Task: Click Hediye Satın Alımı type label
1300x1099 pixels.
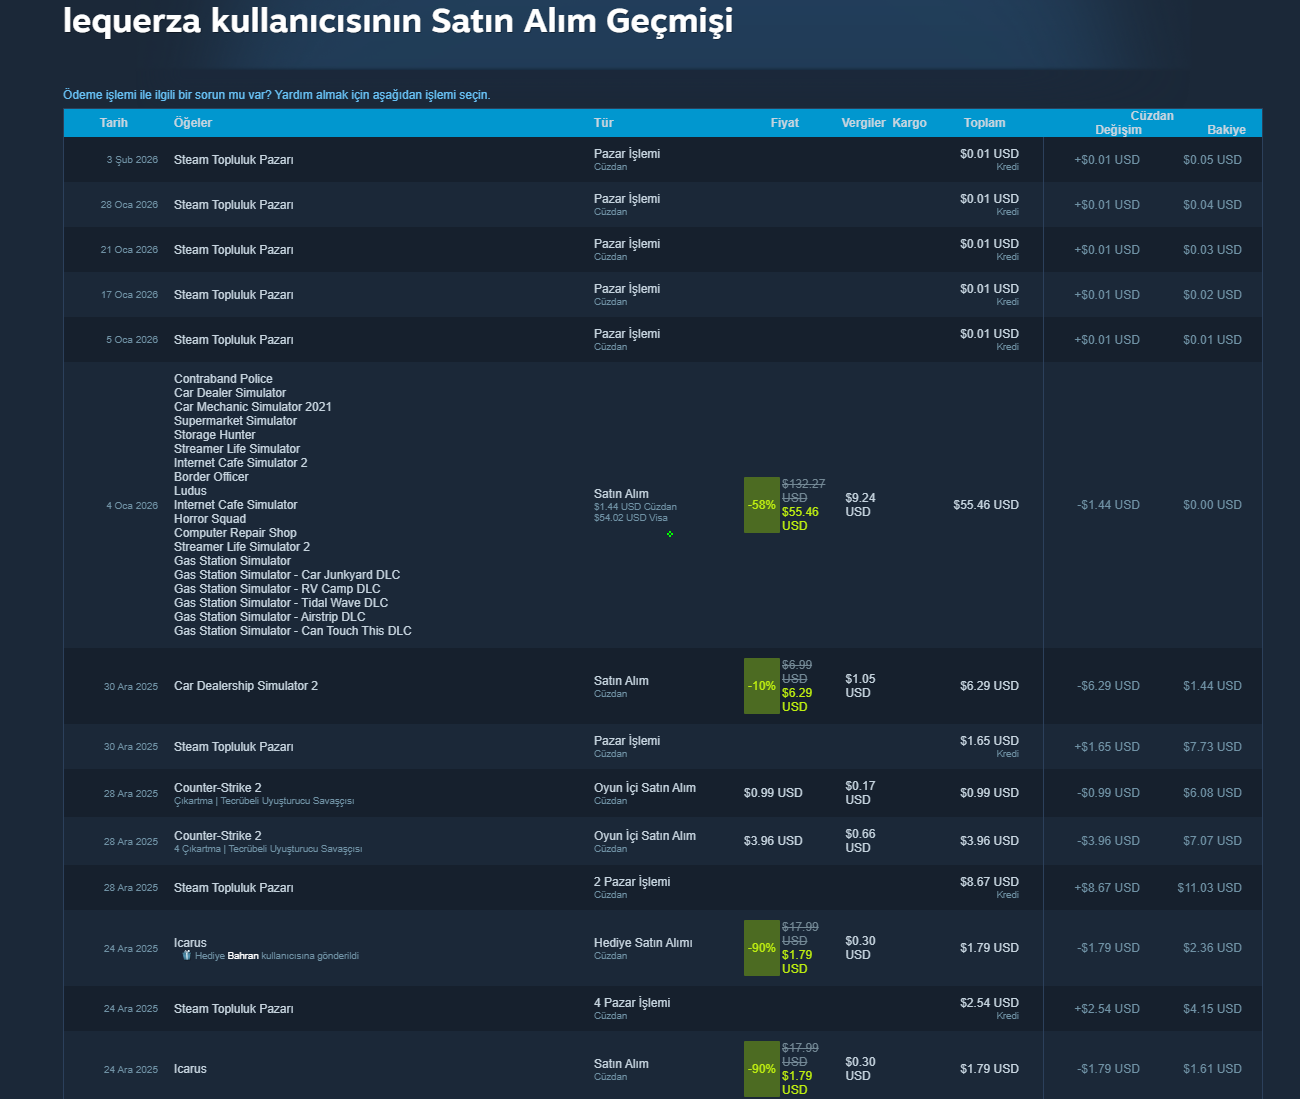Action: [643, 943]
